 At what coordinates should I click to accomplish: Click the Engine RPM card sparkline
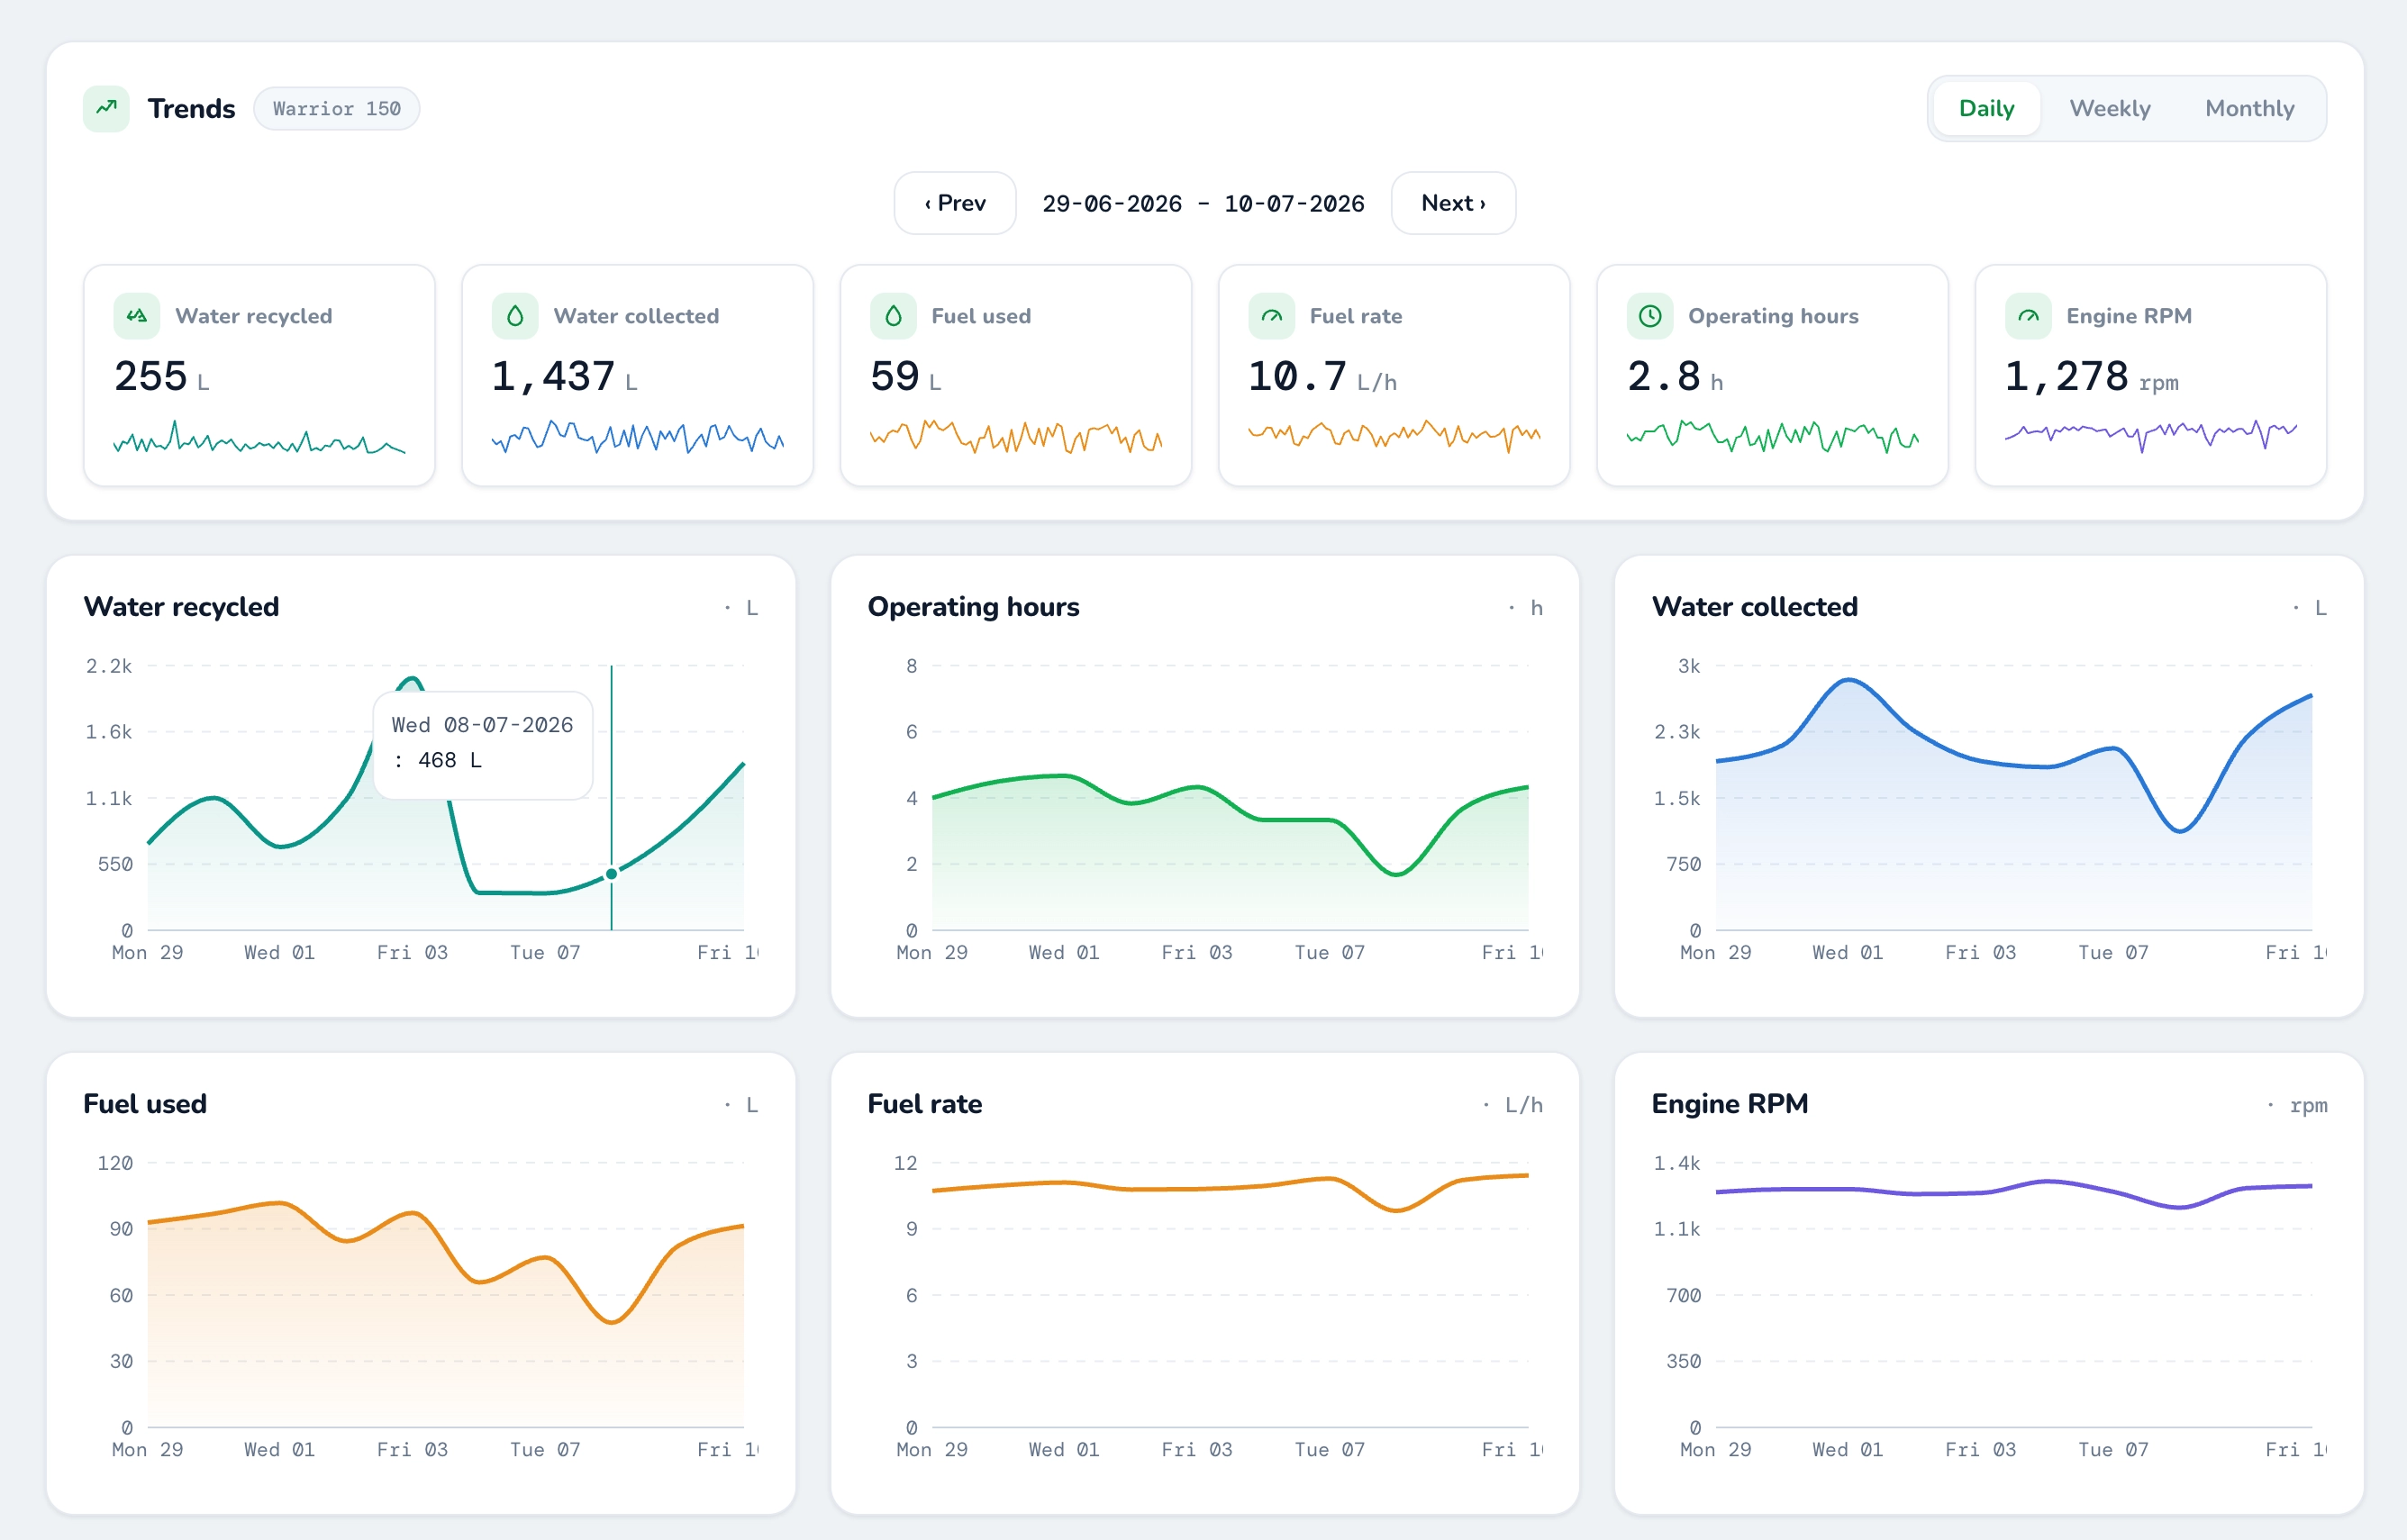(2150, 435)
